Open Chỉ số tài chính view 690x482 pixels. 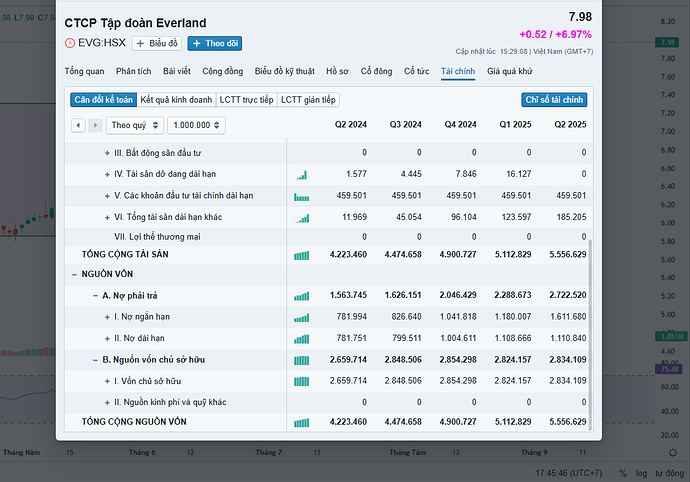coord(554,100)
